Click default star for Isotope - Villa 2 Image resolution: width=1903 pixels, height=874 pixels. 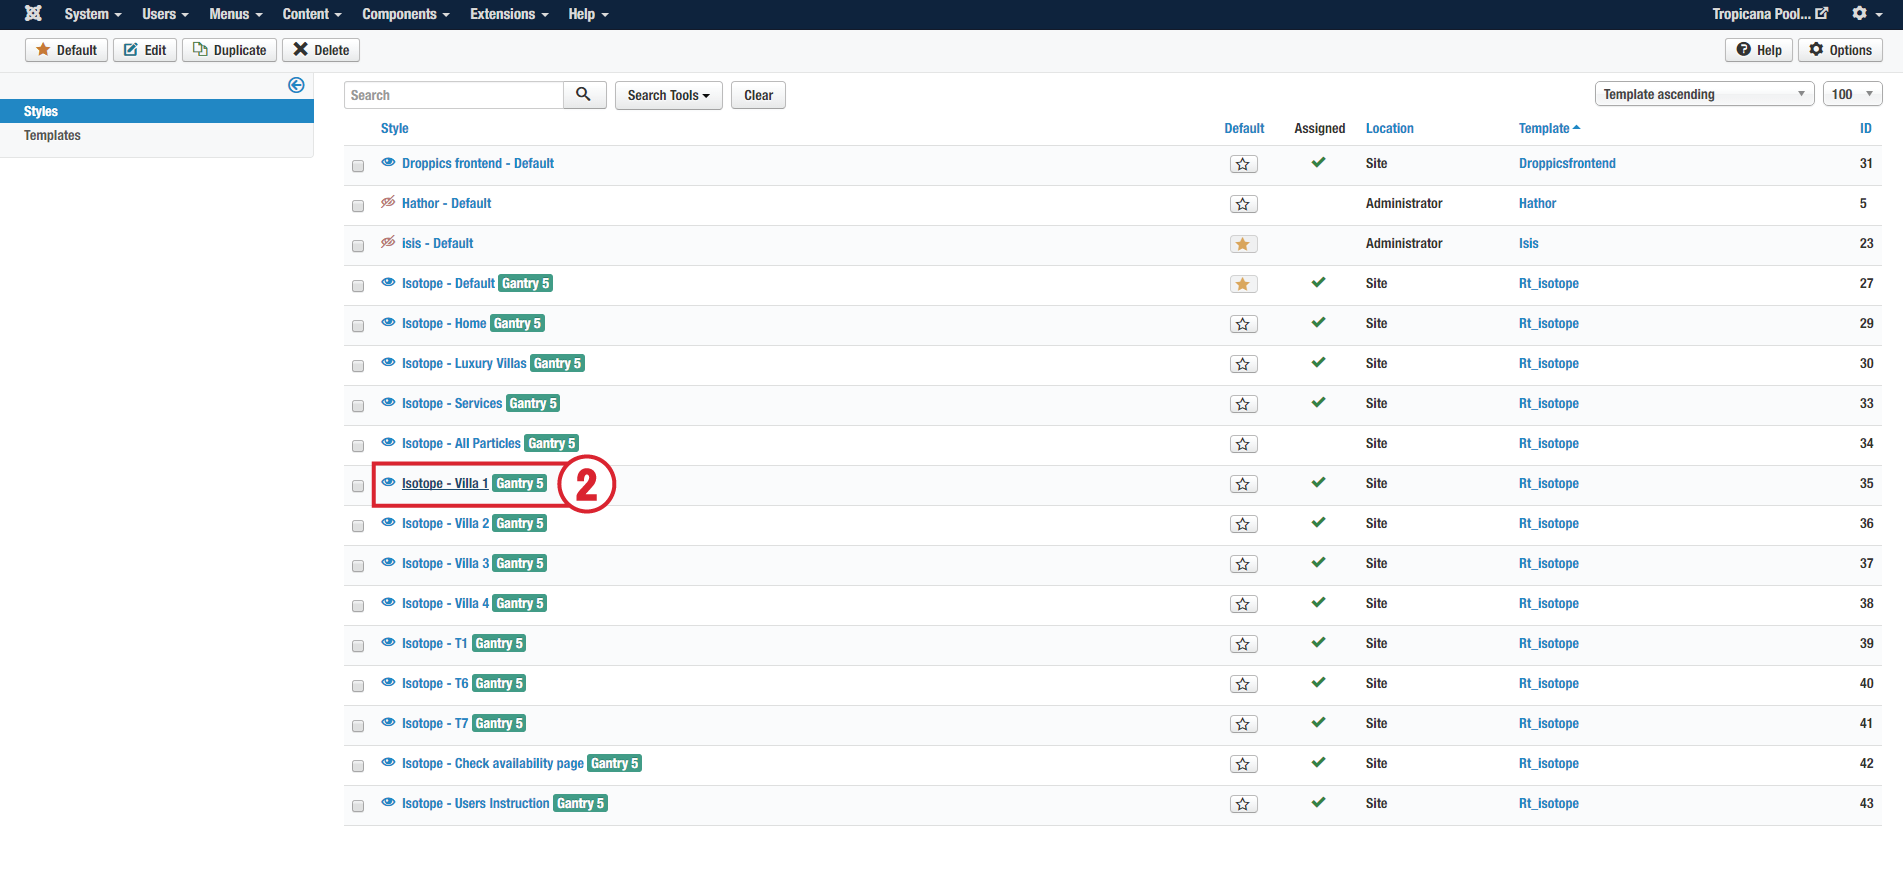coord(1243,524)
